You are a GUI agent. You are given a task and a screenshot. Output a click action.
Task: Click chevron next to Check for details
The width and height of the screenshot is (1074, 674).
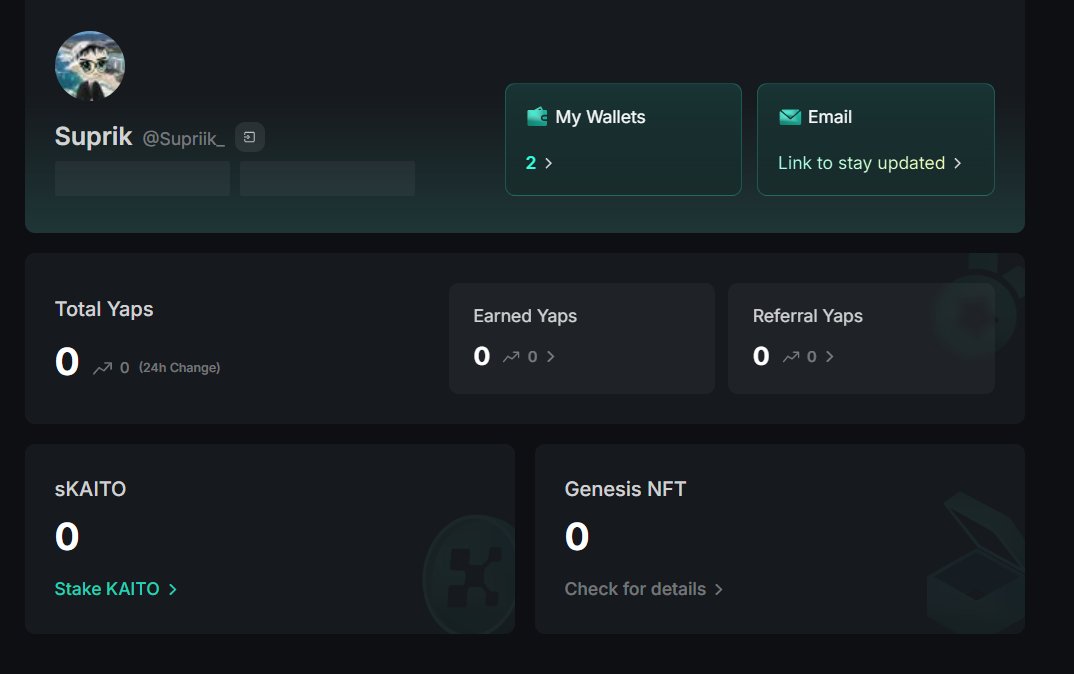719,589
